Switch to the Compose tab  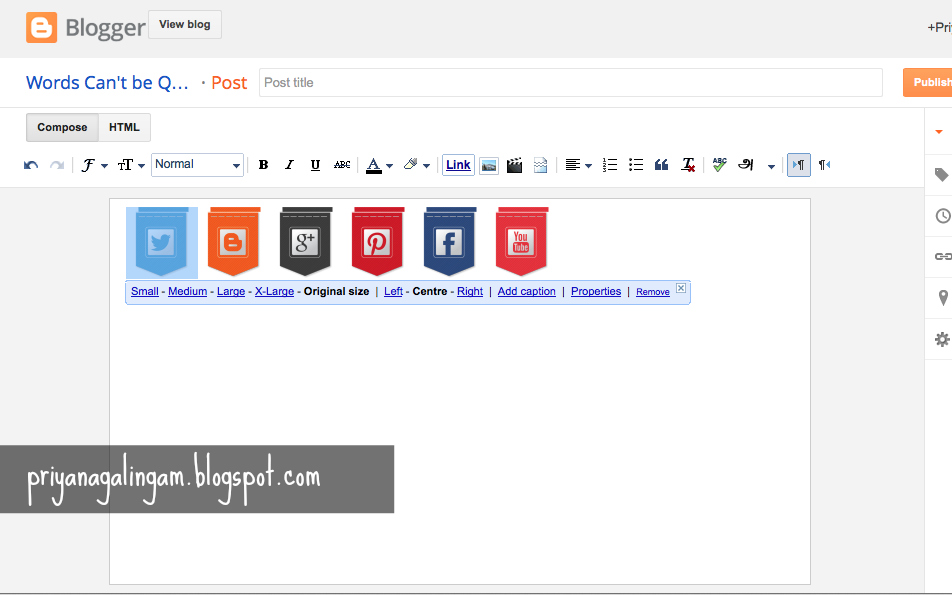pos(62,128)
